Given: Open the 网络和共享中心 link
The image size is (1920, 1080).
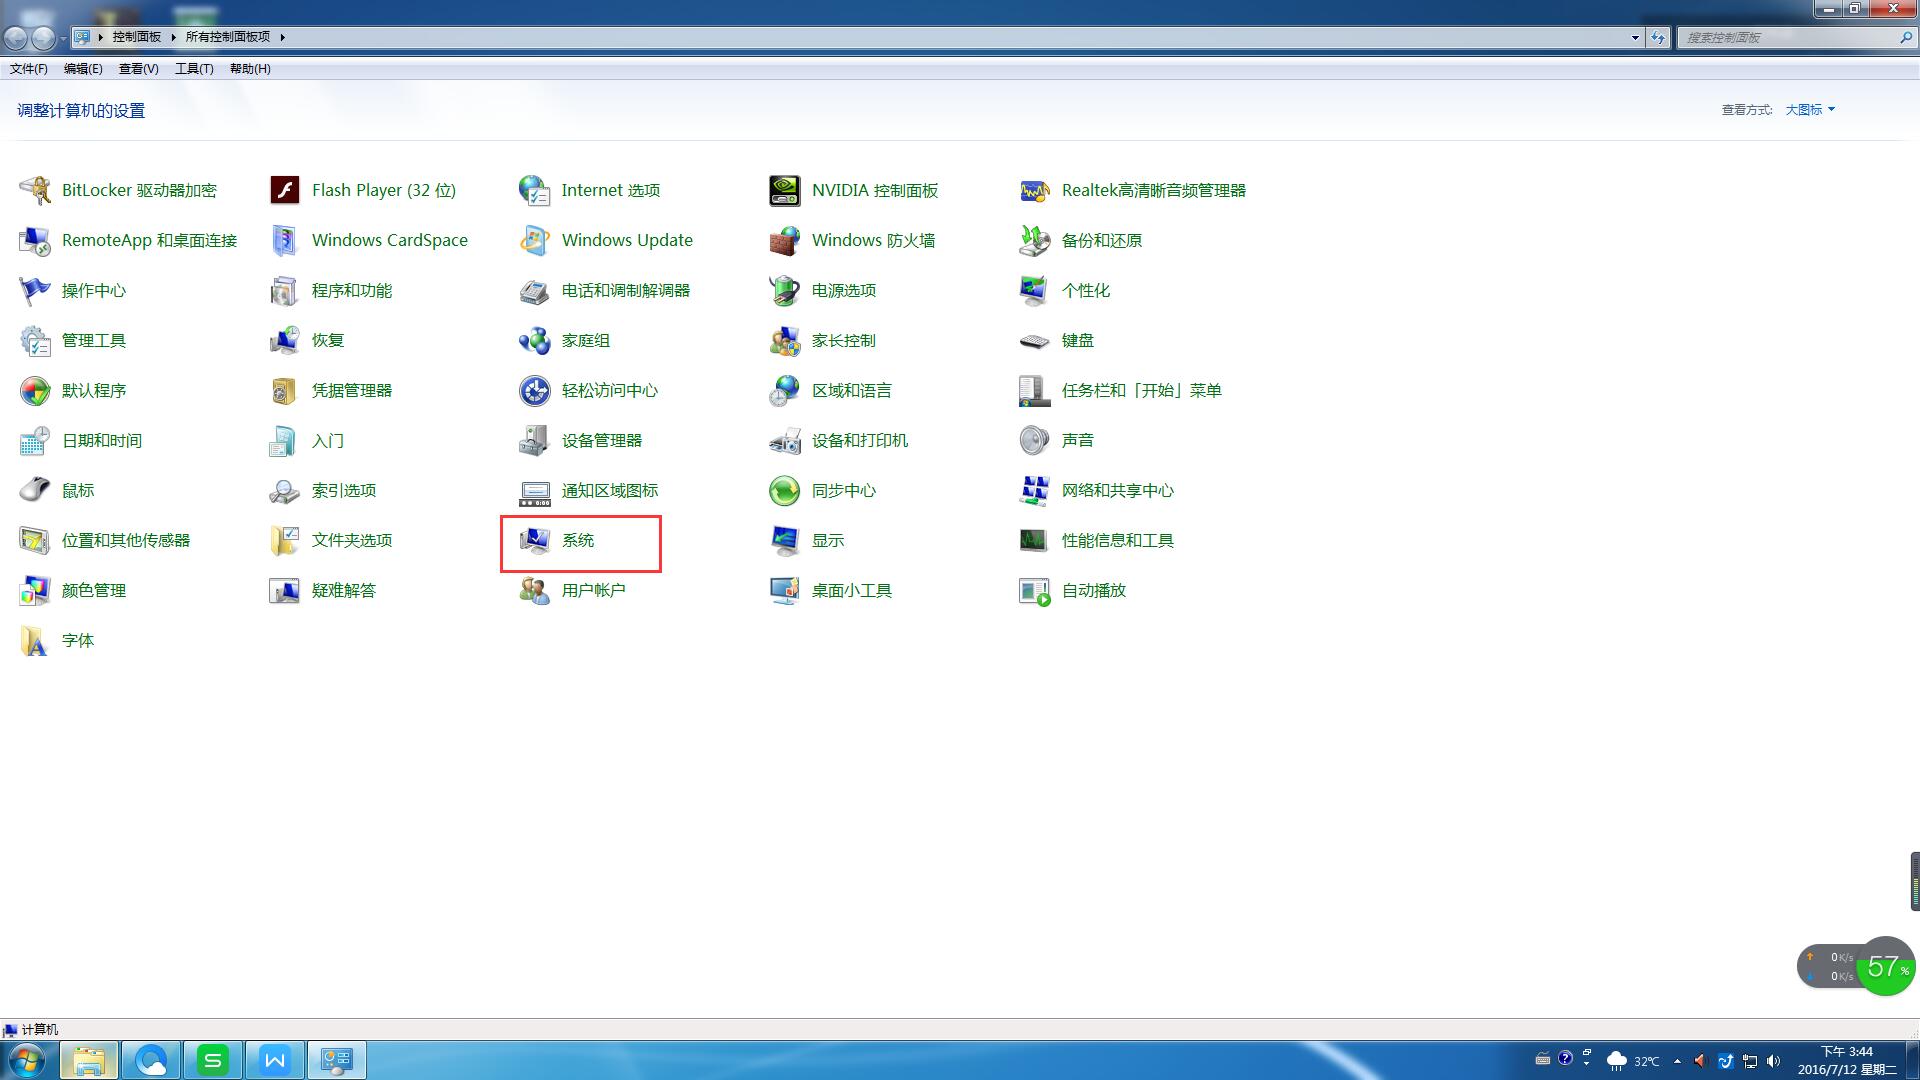Looking at the screenshot, I should click(x=1118, y=490).
